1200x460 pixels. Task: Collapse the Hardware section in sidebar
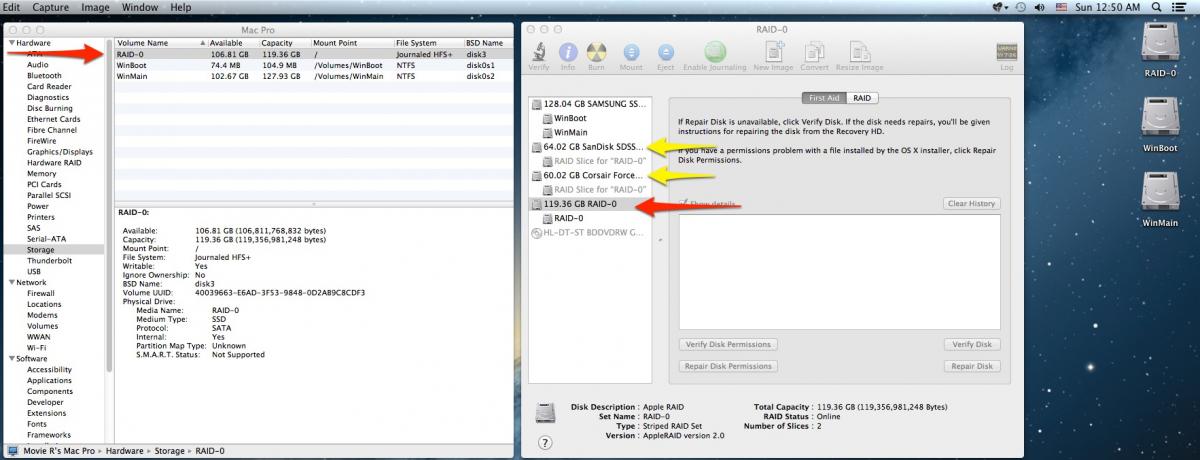point(10,43)
